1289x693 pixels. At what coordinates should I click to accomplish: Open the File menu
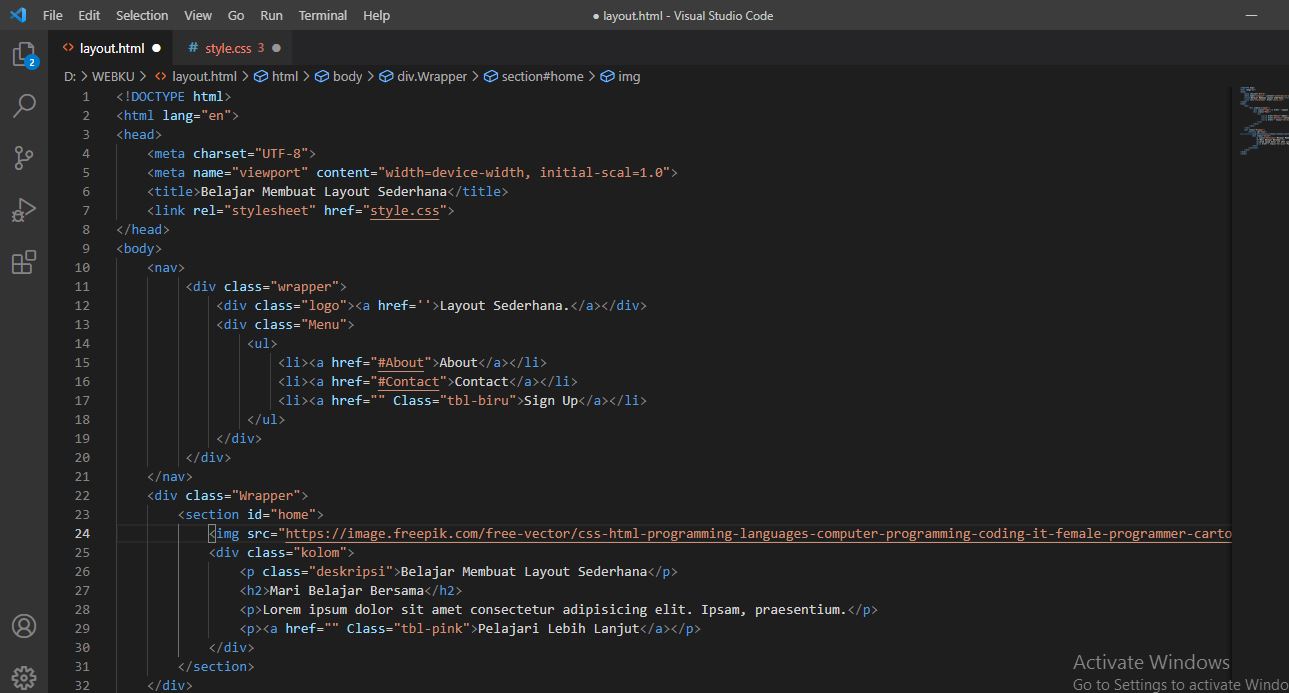coord(52,15)
